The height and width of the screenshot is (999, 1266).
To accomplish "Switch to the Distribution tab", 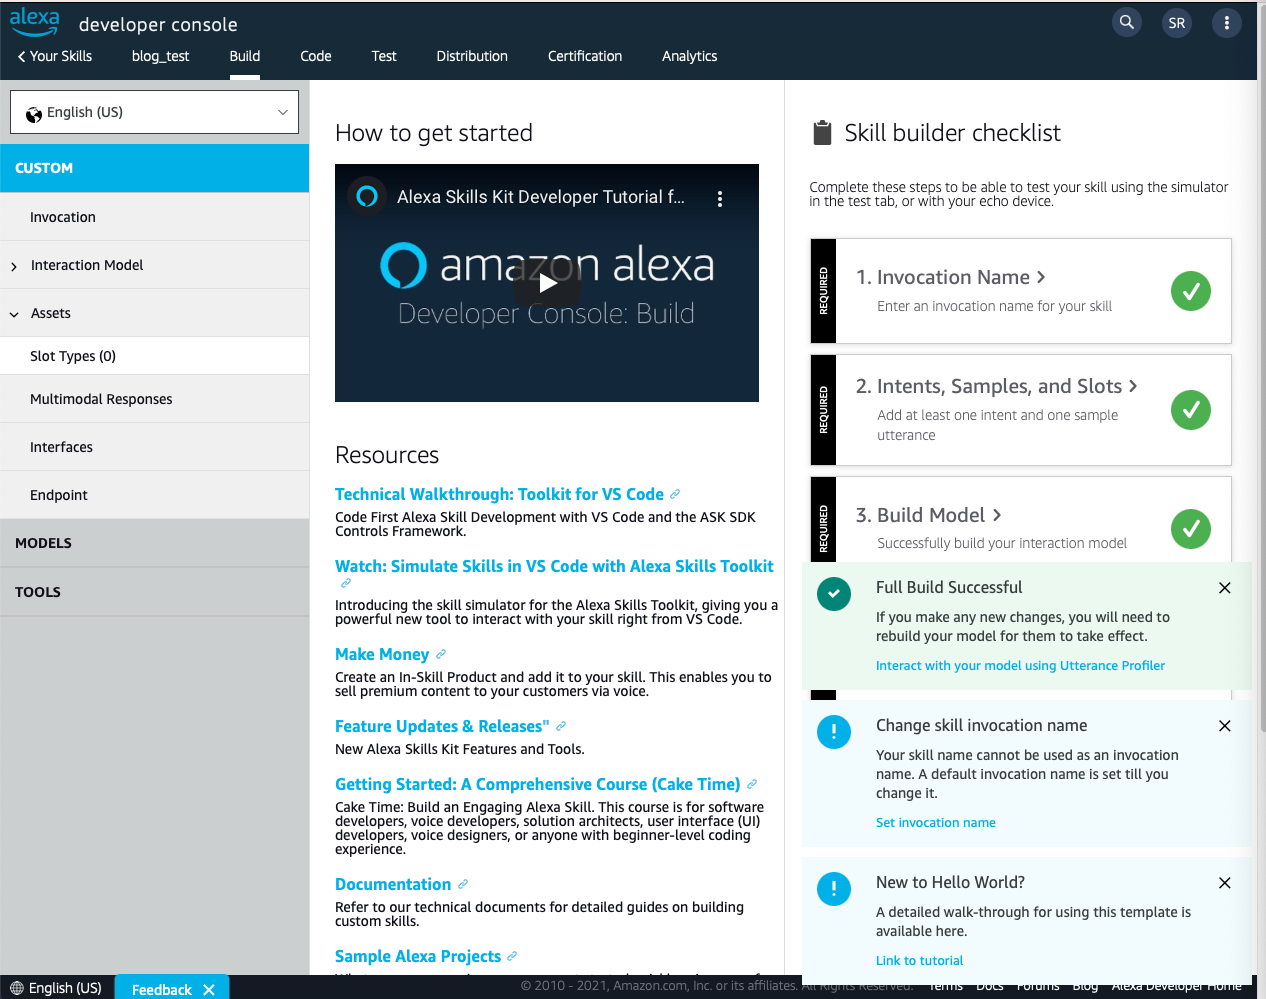I will point(472,56).
